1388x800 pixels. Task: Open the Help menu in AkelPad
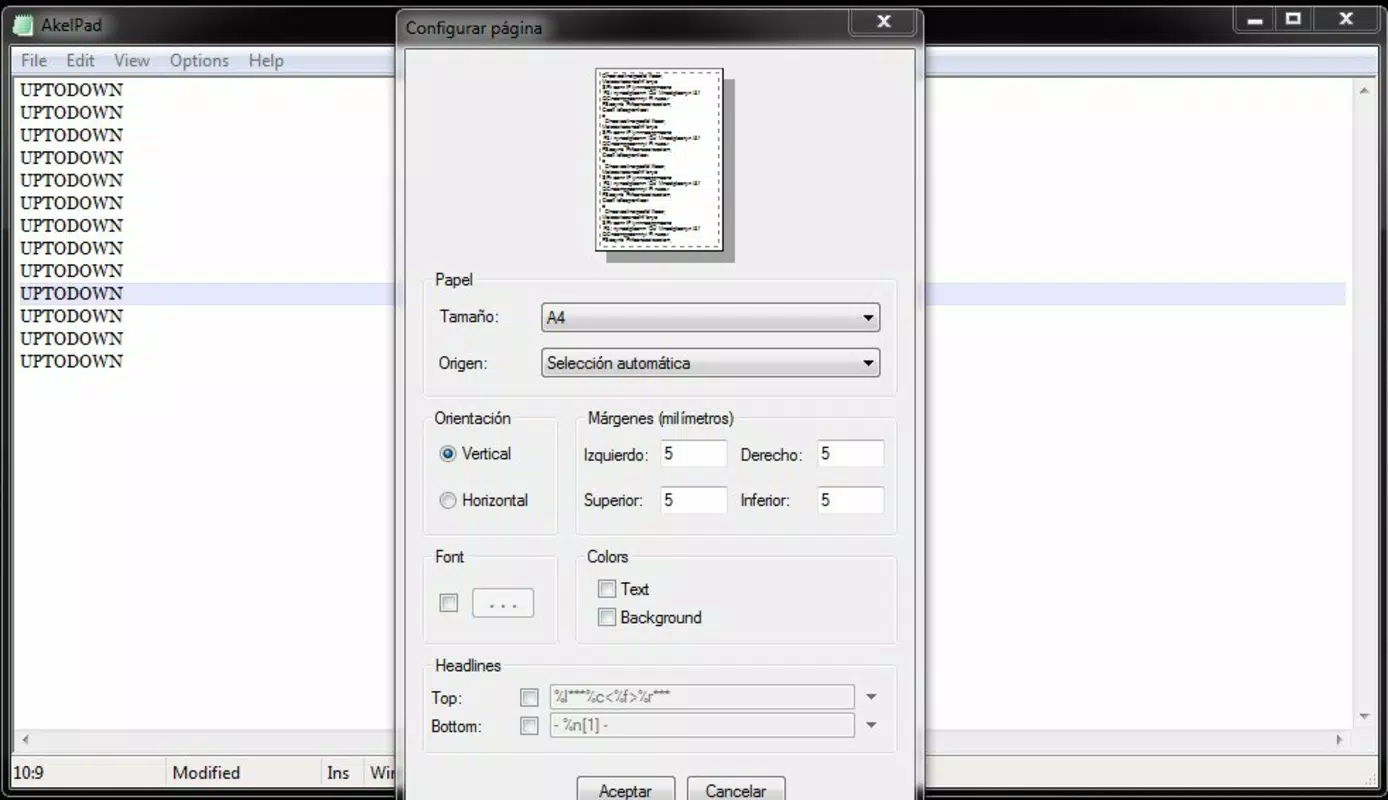(x=266, y=61)
